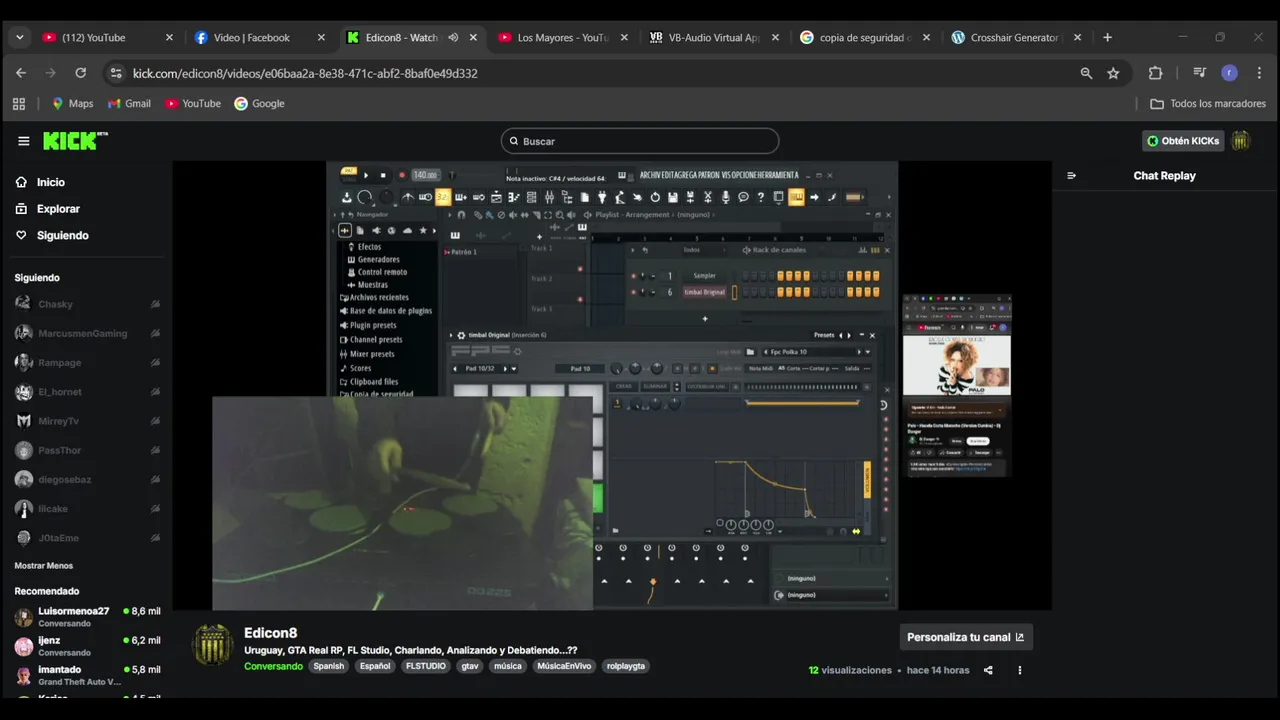The width and height of the screenshot is (1280, 720).
Task: Close the Video | Facebook tab
Action: [x=321, y=37]
